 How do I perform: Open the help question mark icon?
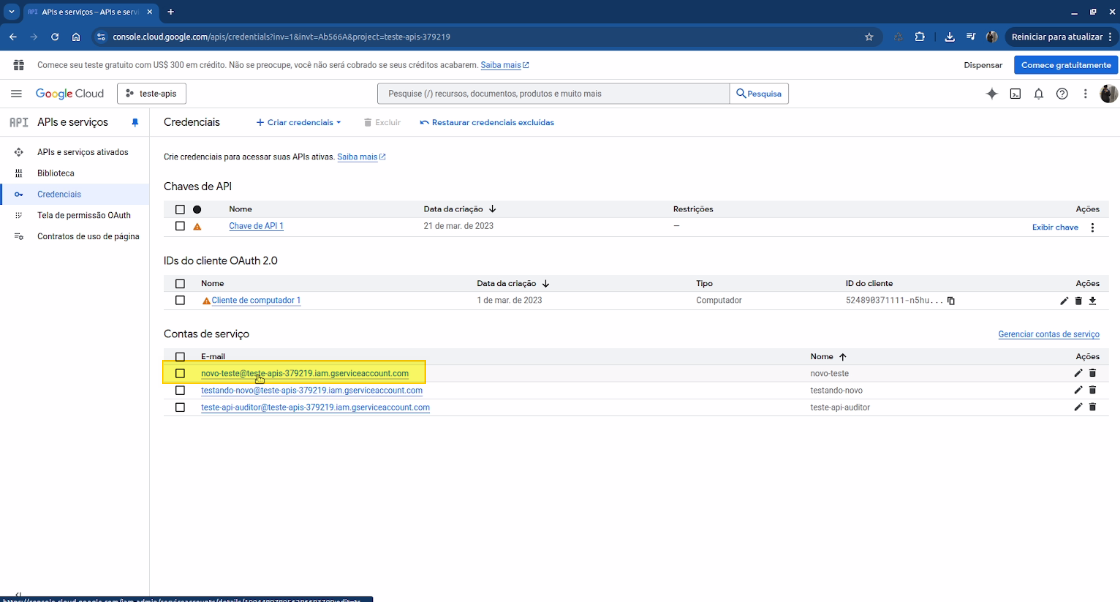point(1062,94)
